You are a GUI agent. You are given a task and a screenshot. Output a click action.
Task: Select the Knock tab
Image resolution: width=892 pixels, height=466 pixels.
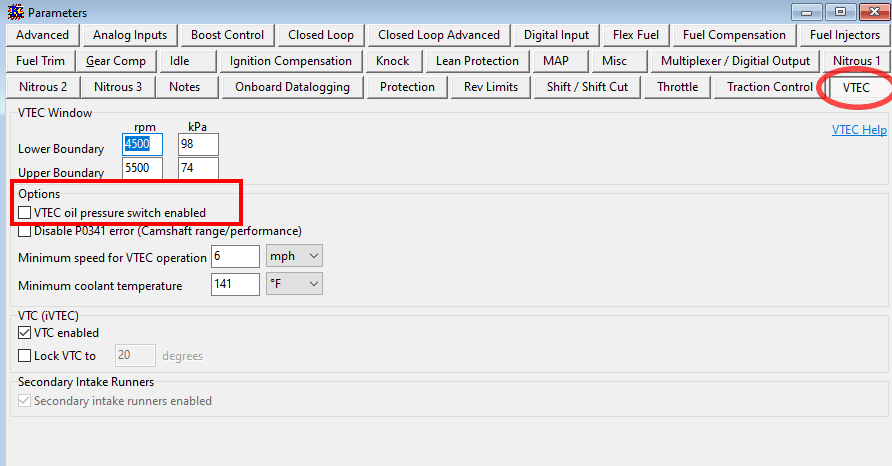(x=393, y=61)
